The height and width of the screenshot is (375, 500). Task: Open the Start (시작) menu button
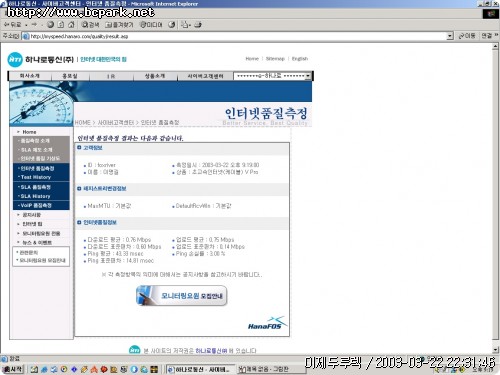pyautogui.click(x=12, y=369)
